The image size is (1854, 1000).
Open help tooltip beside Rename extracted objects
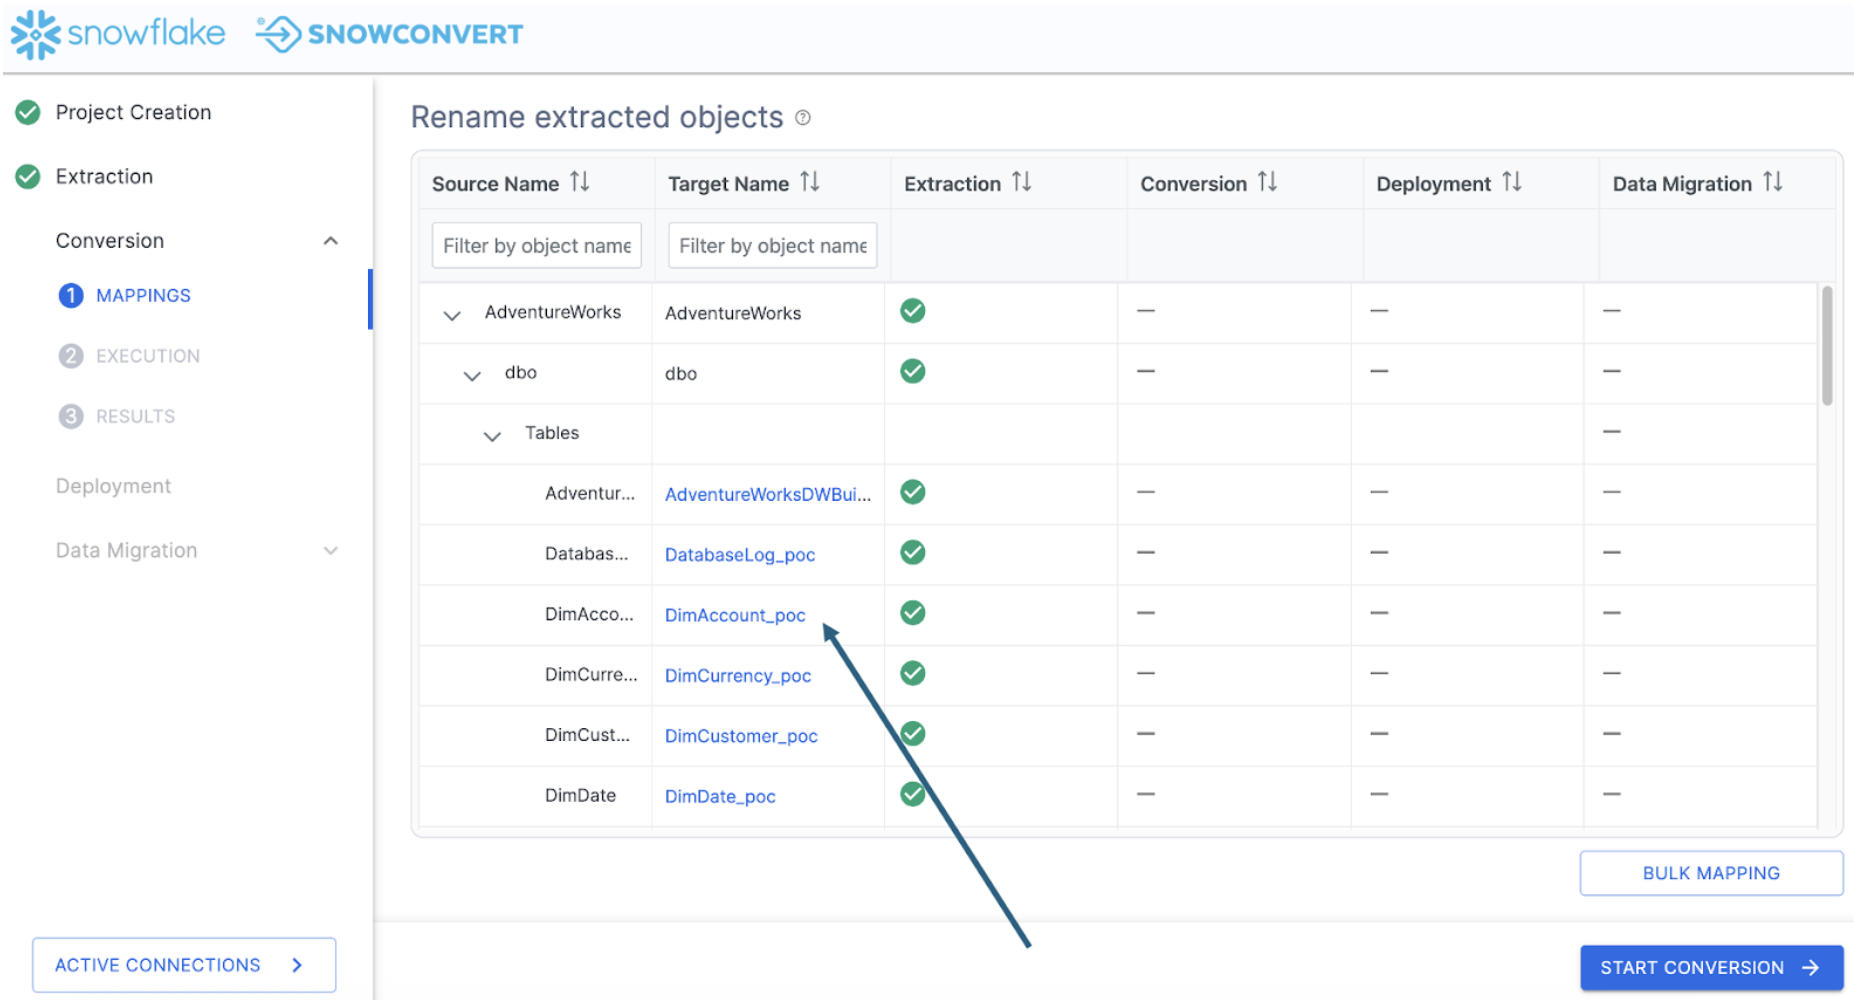pos(803,118)
